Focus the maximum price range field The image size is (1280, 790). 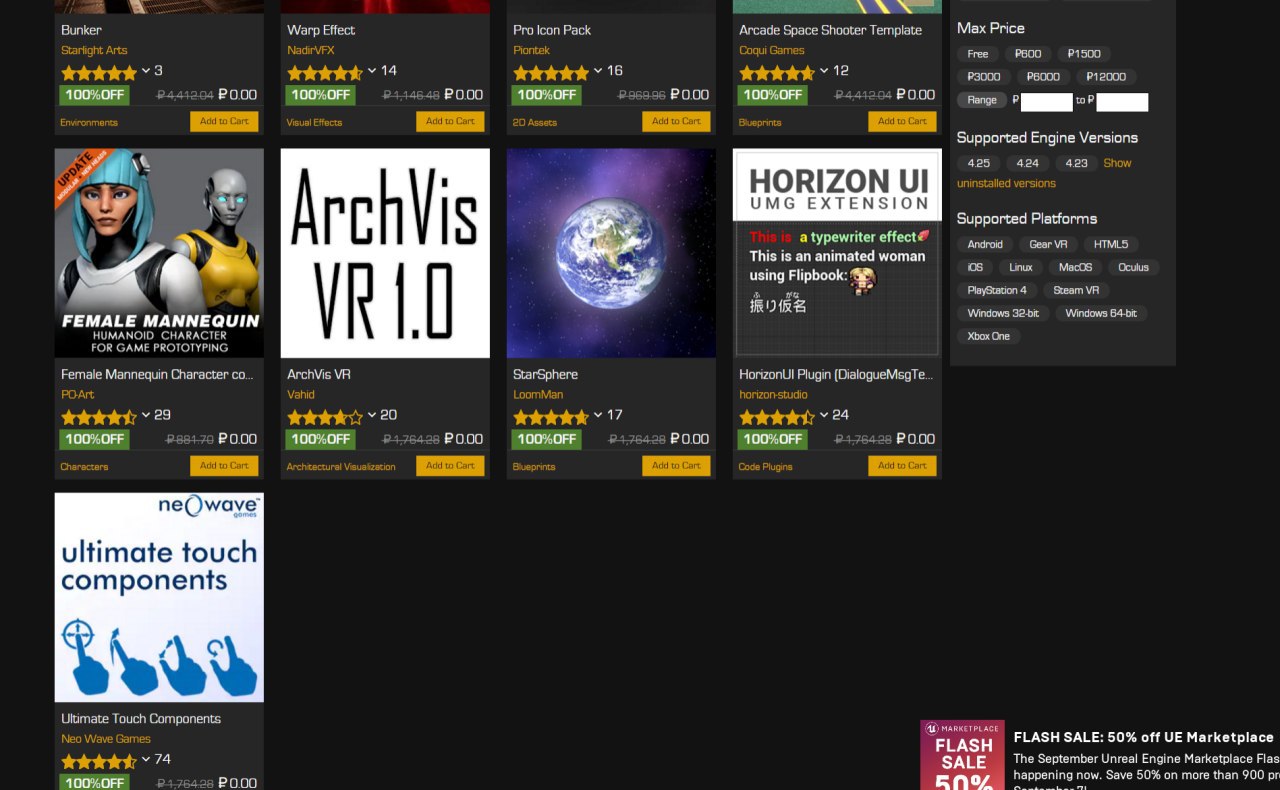coord(1122,101)
